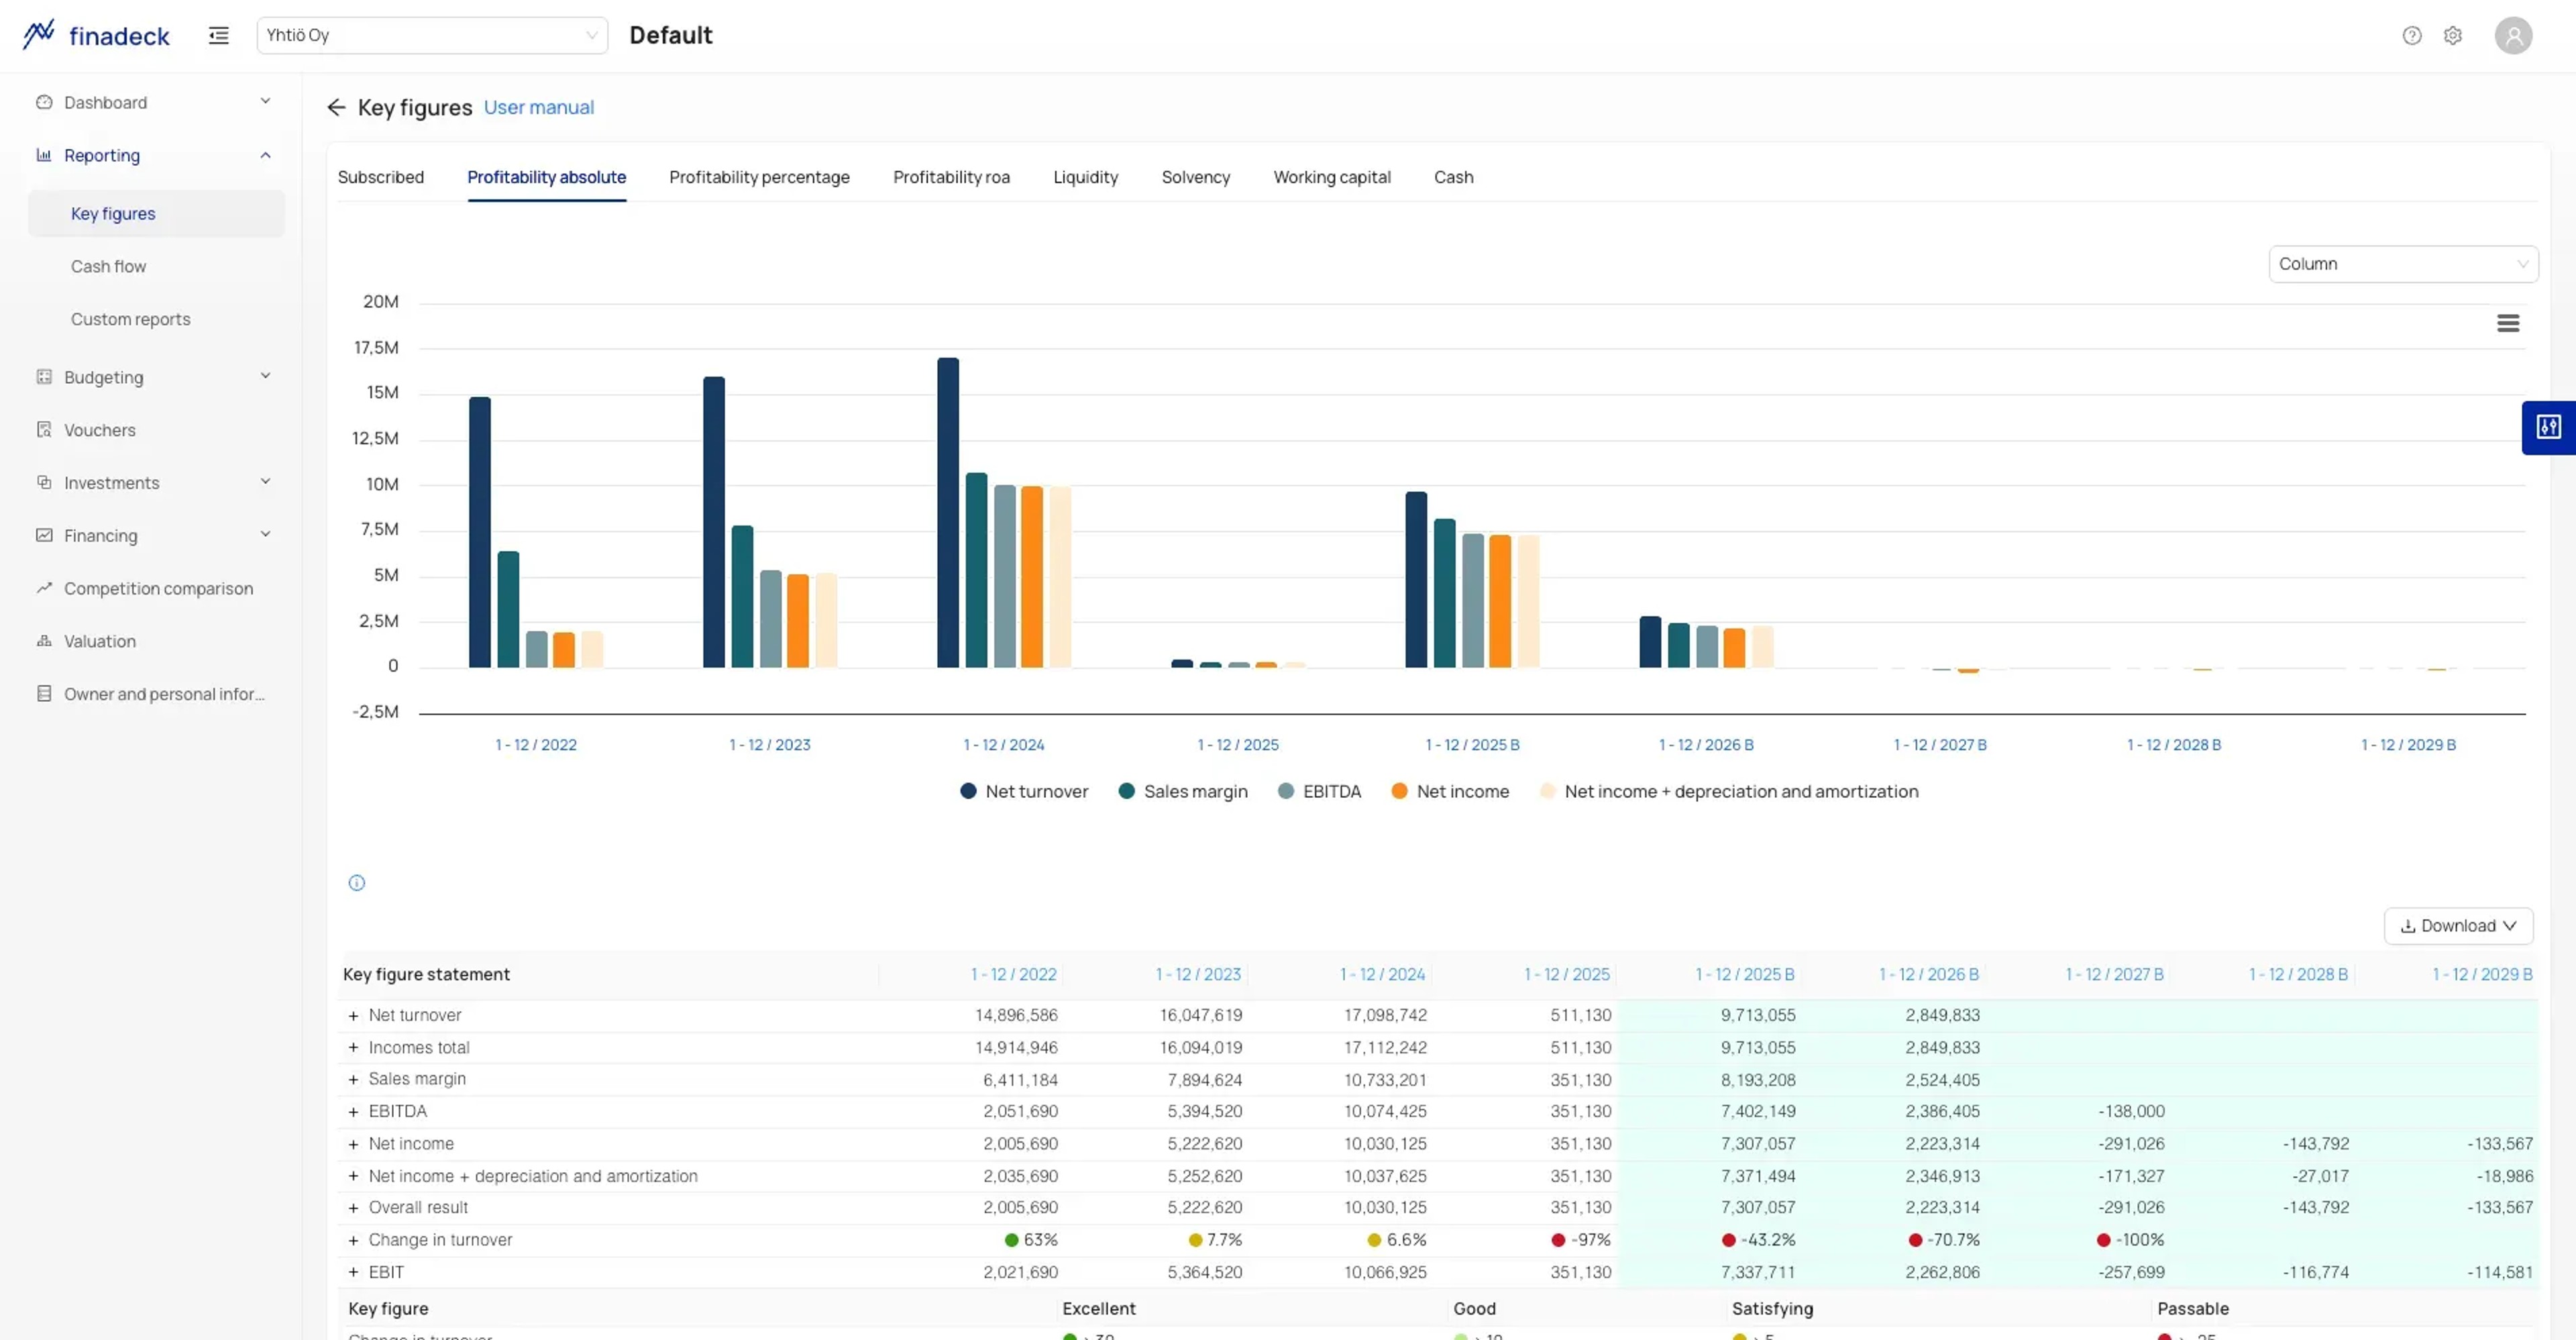The height and width of the screenshot is (1340, 2576).
Task: Expand the Net turnover table row
Action: point(353,1016)
